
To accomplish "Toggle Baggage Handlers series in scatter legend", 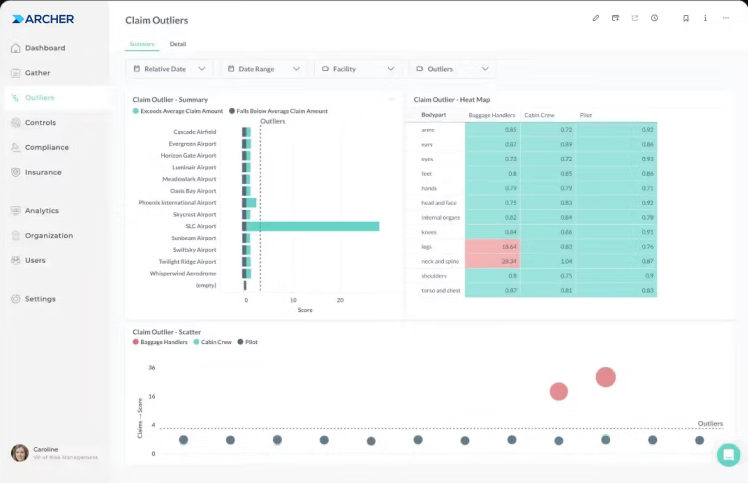I will coord(160,342).
